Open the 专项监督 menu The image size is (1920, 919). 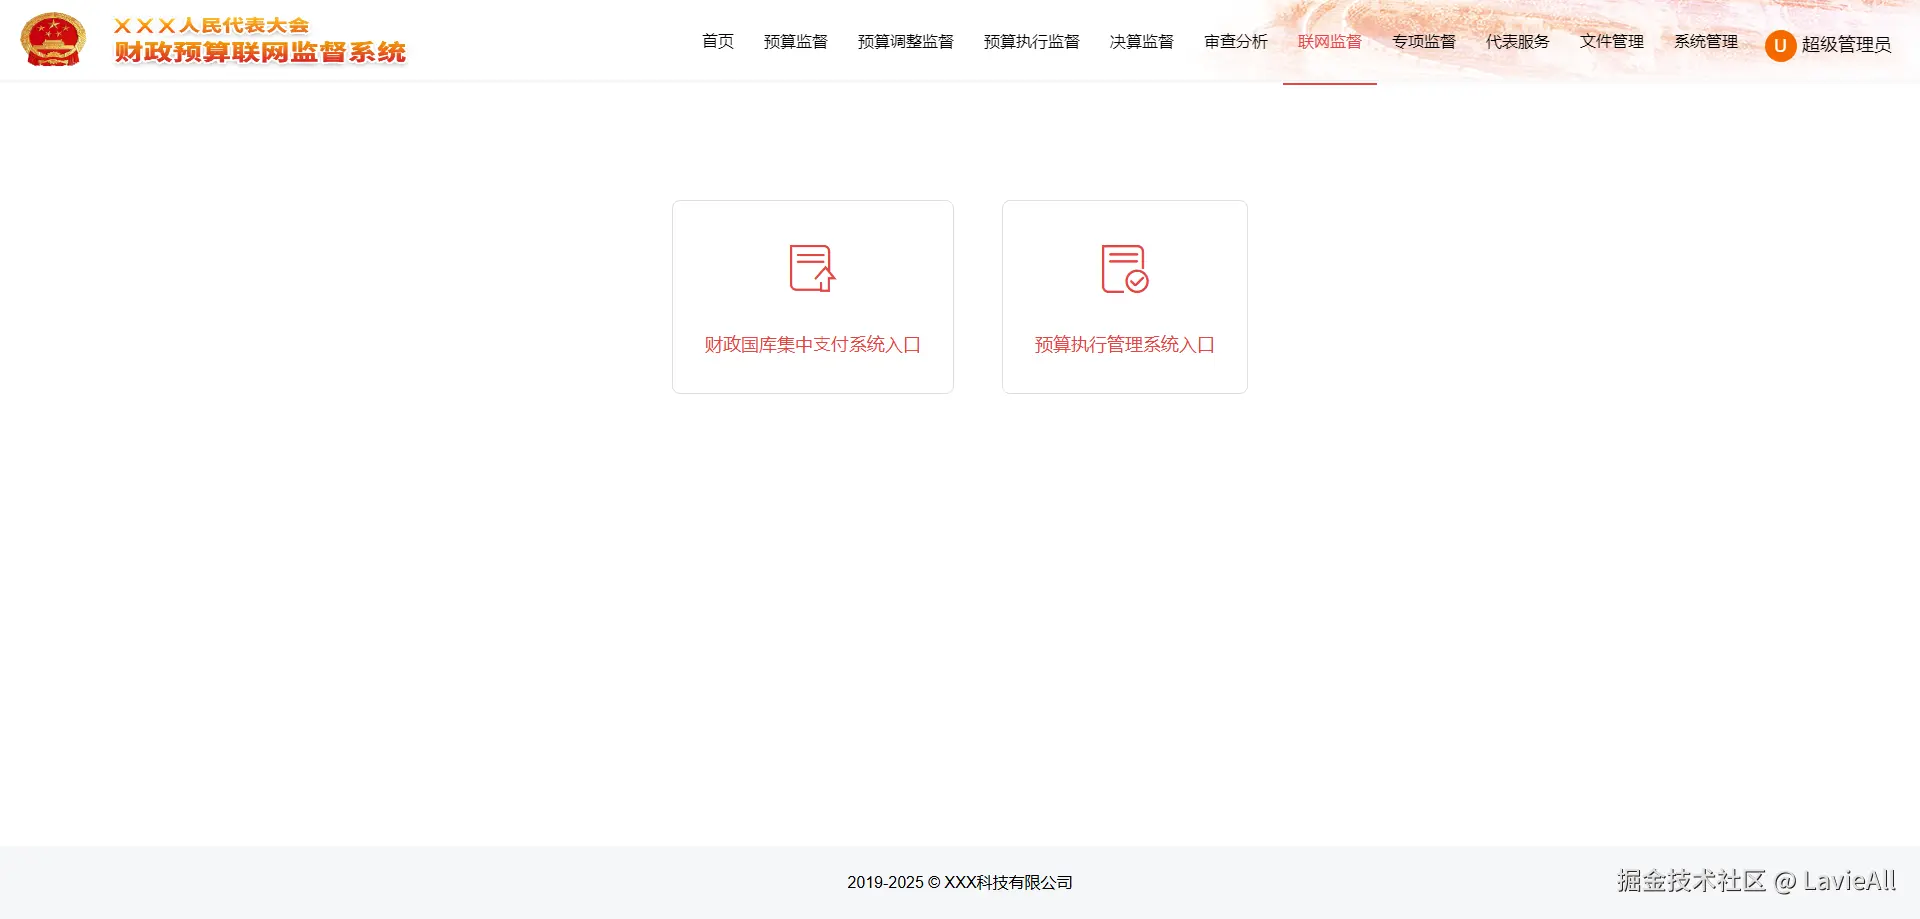[x=1424, y=42]
